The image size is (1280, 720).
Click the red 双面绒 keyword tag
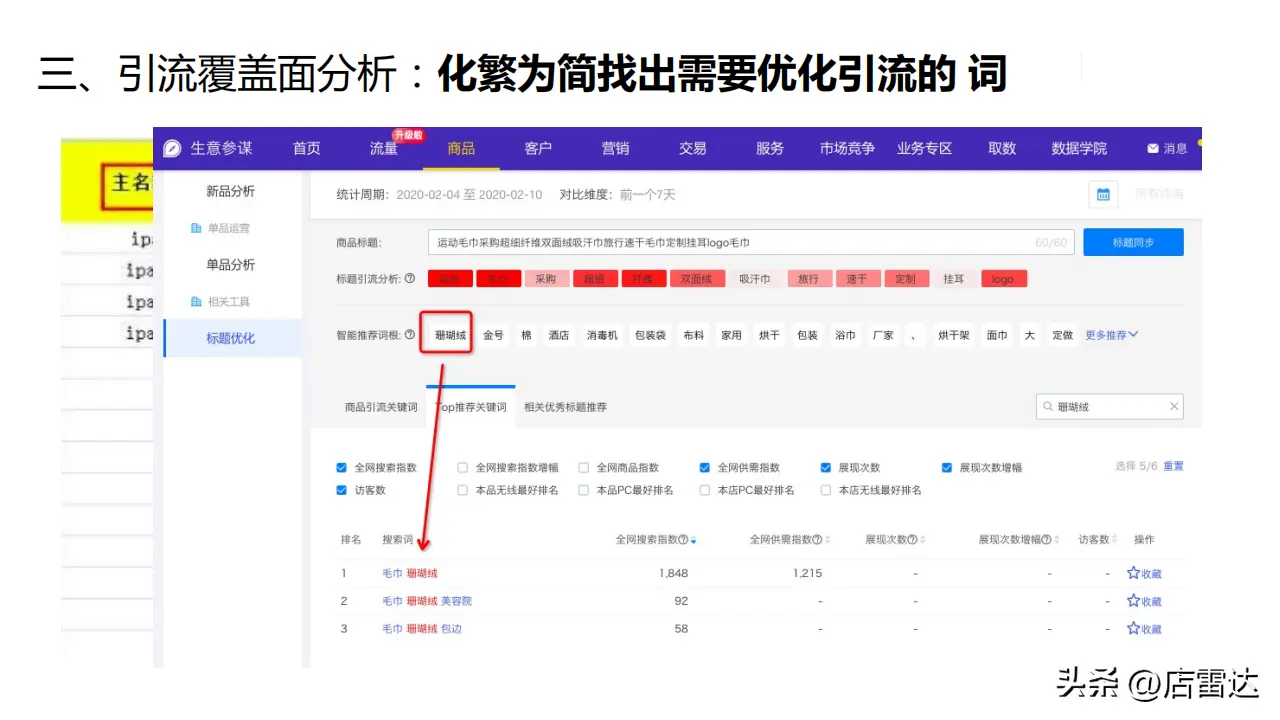695,279
